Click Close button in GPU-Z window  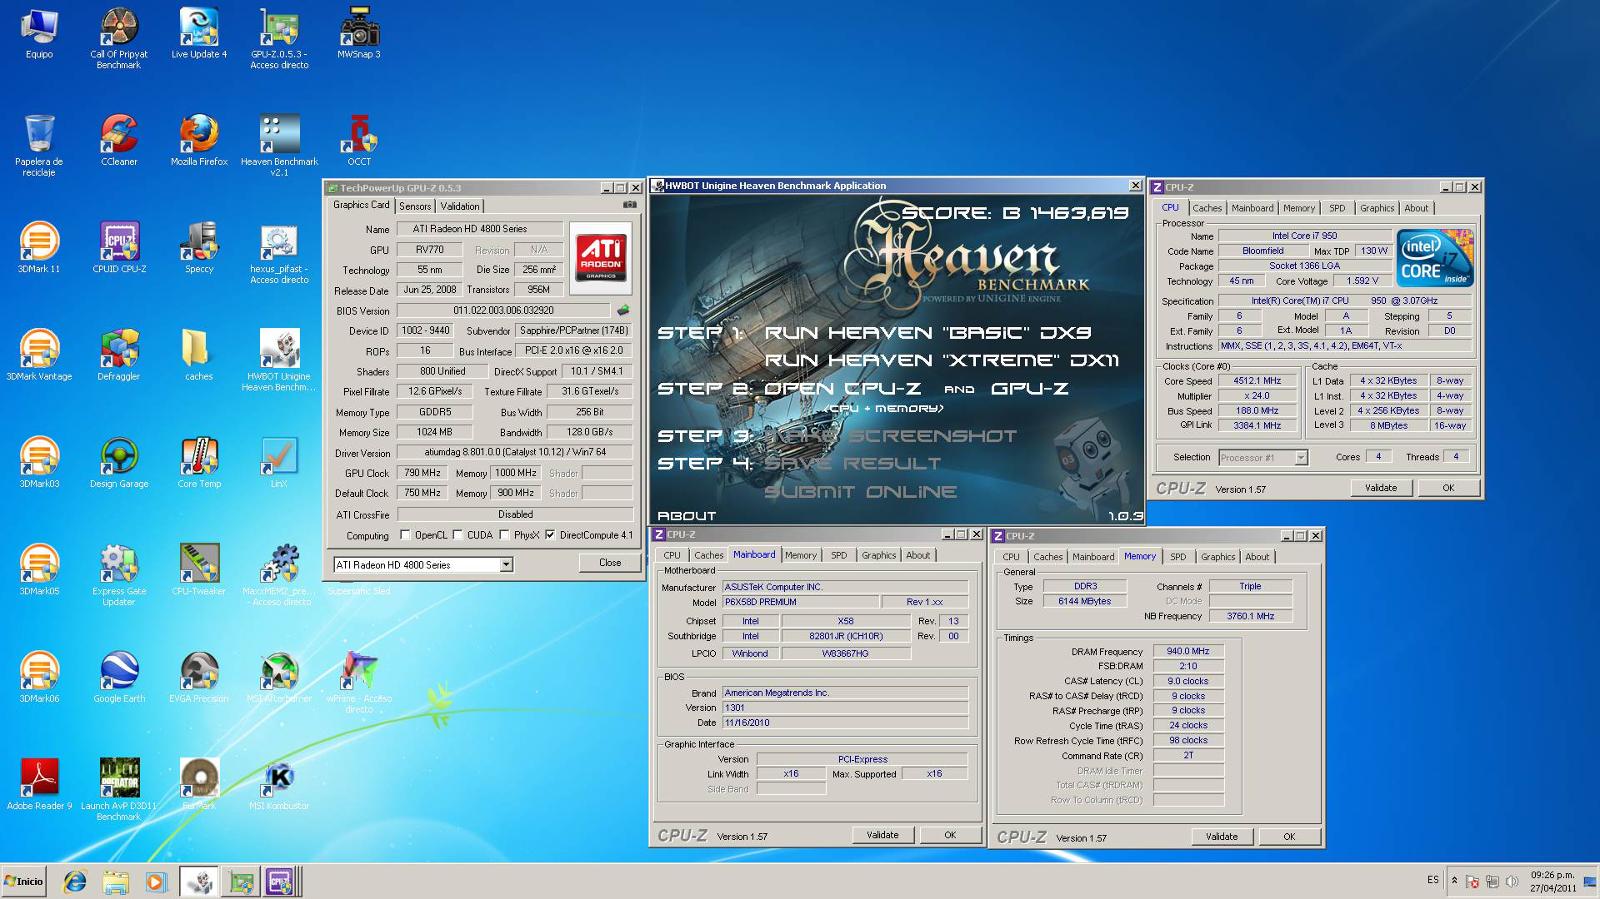click(x=610, y=563)
